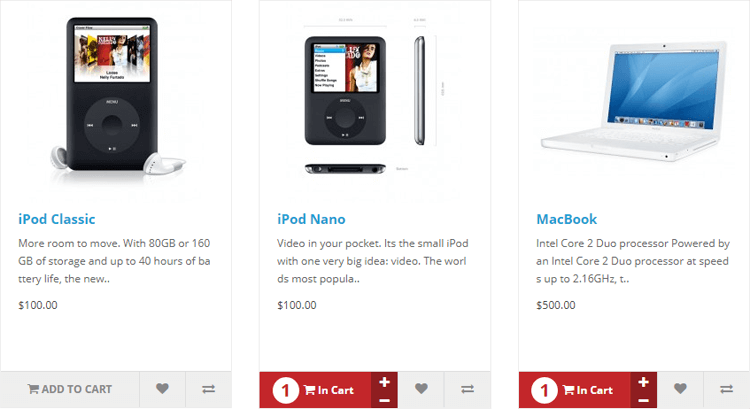Open the iPod Classic product title link
This screenshot has width=750, height=409.
click(56, 219)
